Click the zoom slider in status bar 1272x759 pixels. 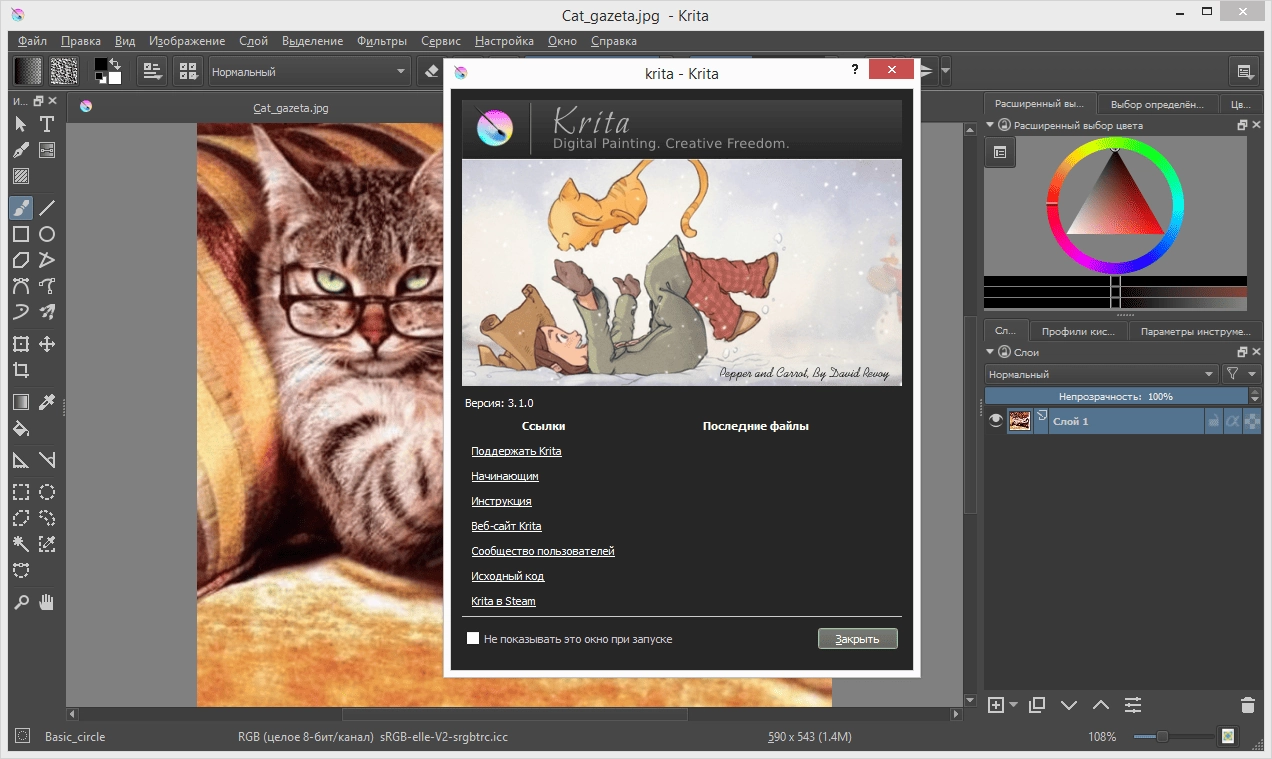(1172, 737)
